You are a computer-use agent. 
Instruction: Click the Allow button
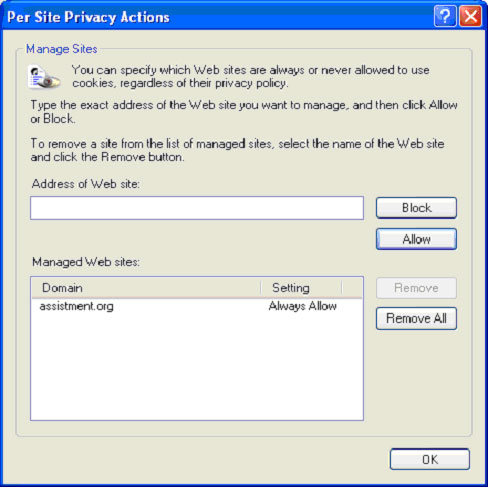click(416, 239)
